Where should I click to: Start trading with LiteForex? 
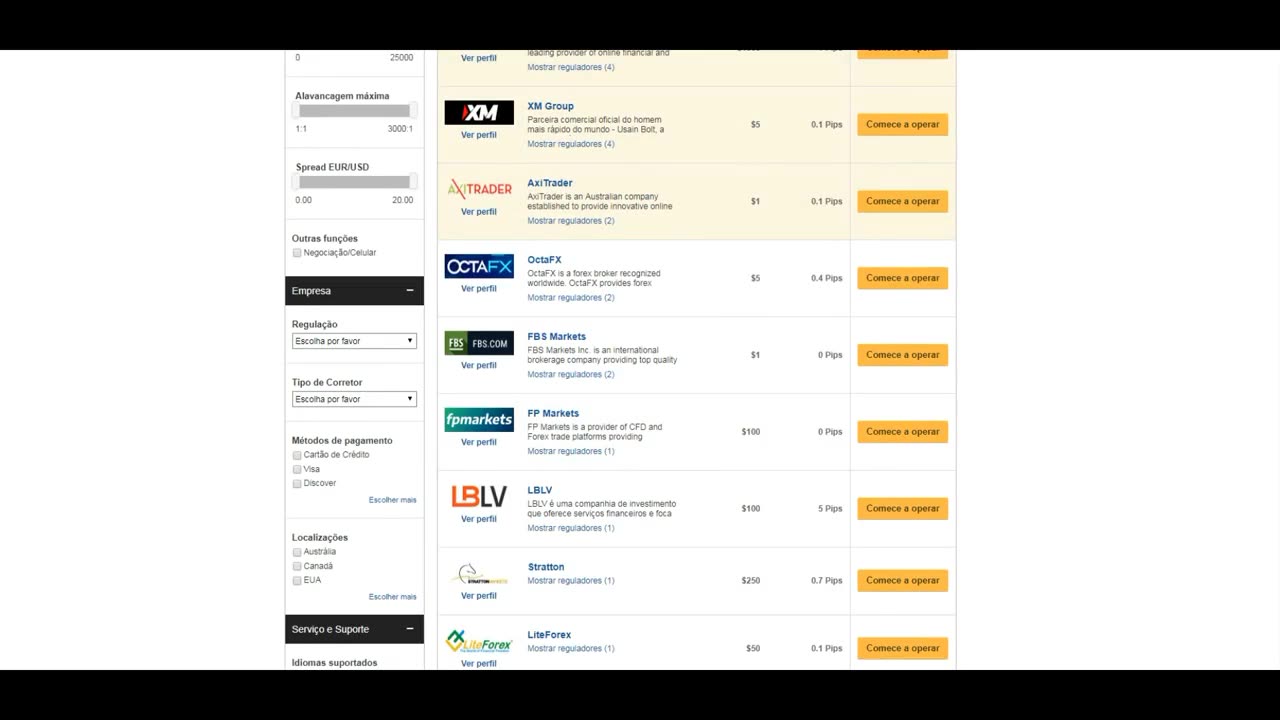pos(902,648)
